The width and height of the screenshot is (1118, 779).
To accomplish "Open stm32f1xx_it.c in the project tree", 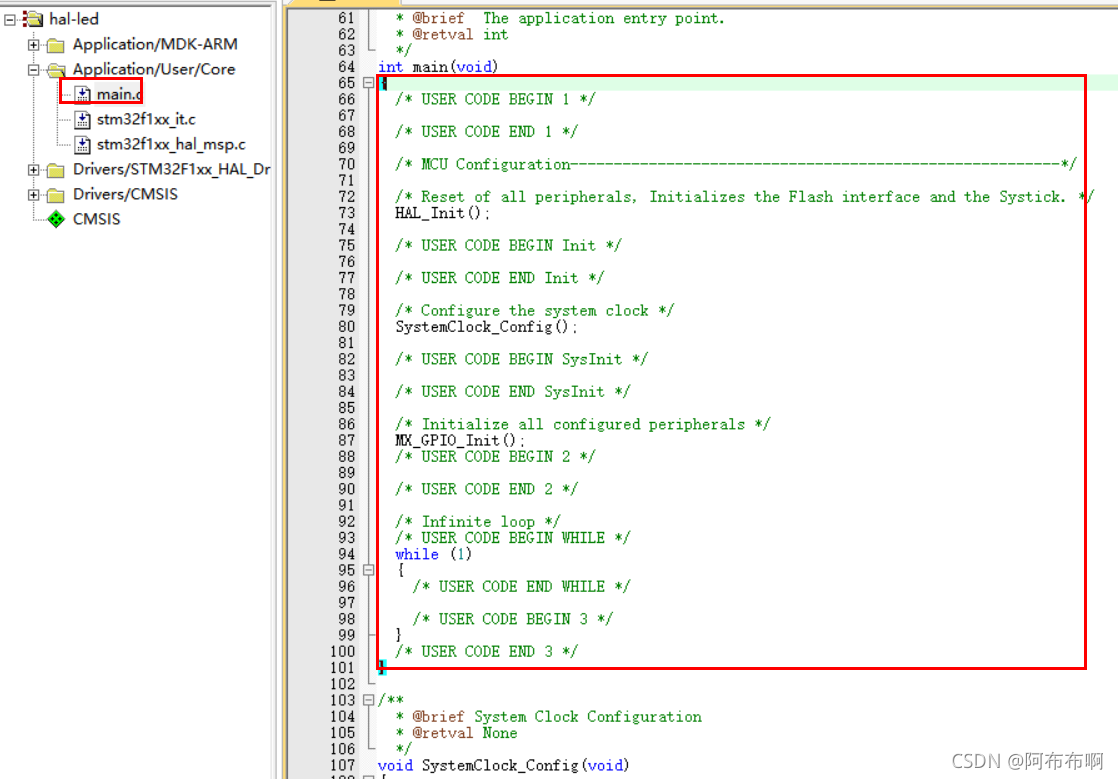I will coord(146,119).
